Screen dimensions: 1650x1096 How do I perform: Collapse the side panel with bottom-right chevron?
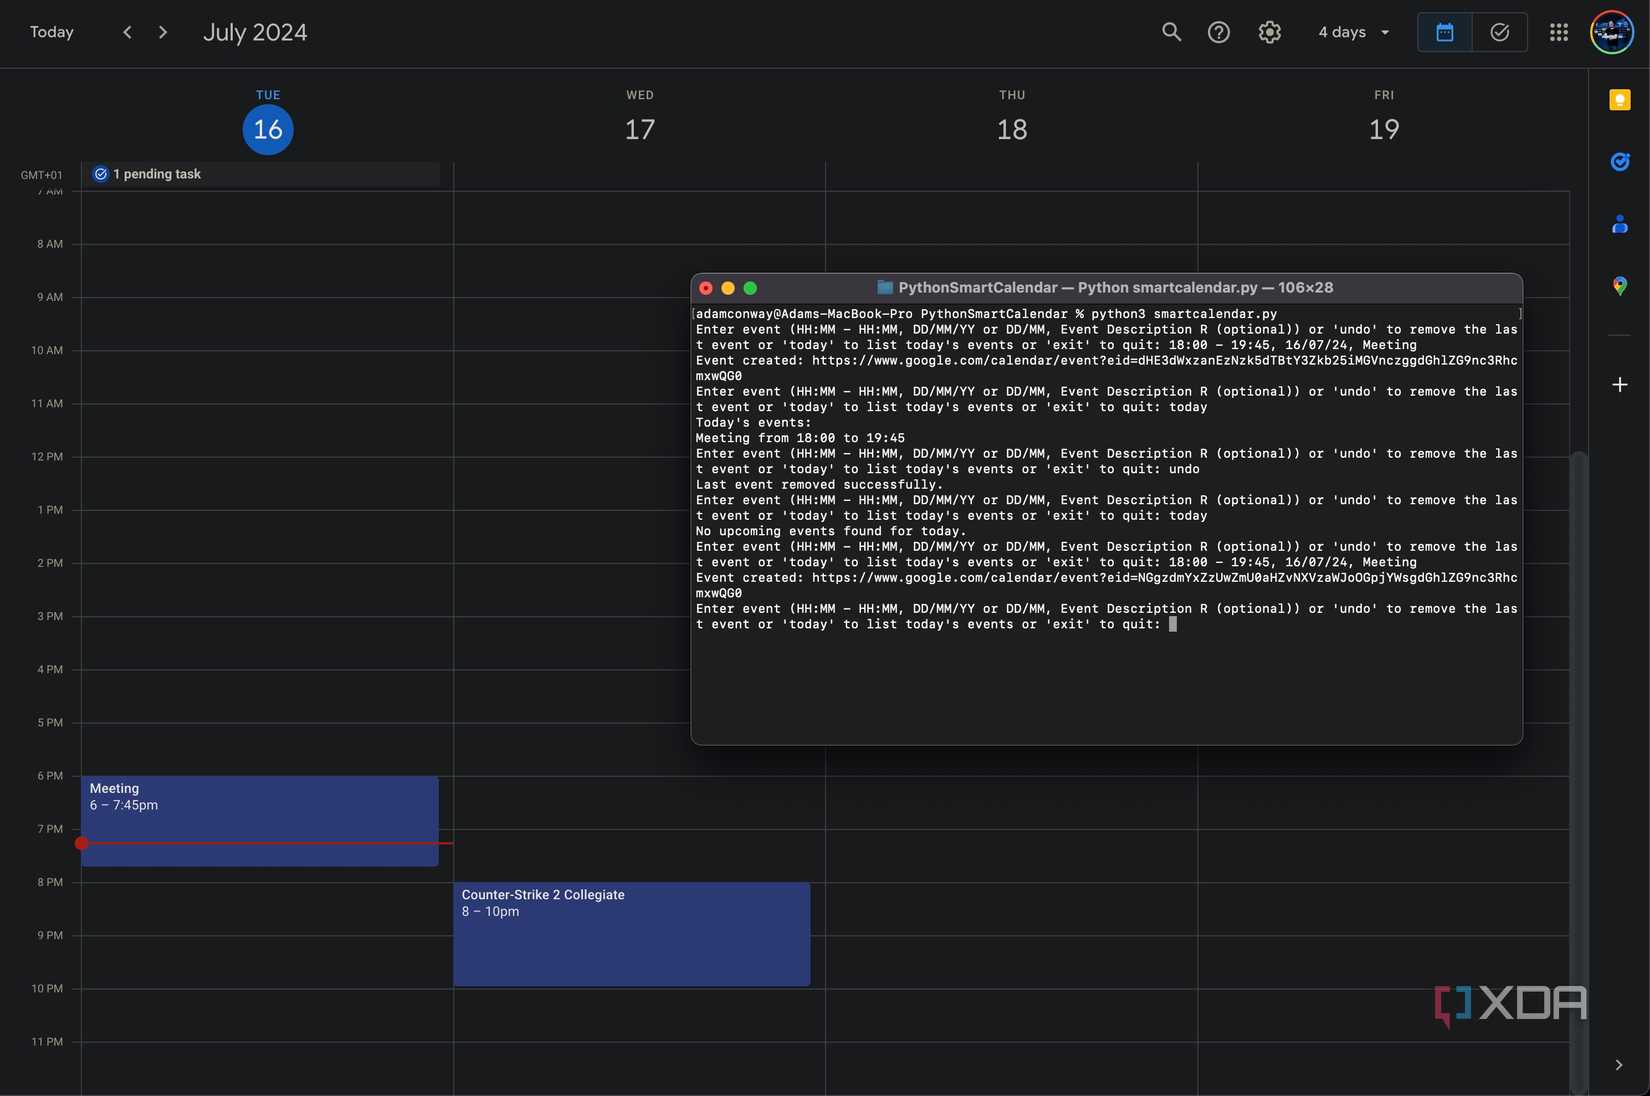[x=1618, y=1065]
